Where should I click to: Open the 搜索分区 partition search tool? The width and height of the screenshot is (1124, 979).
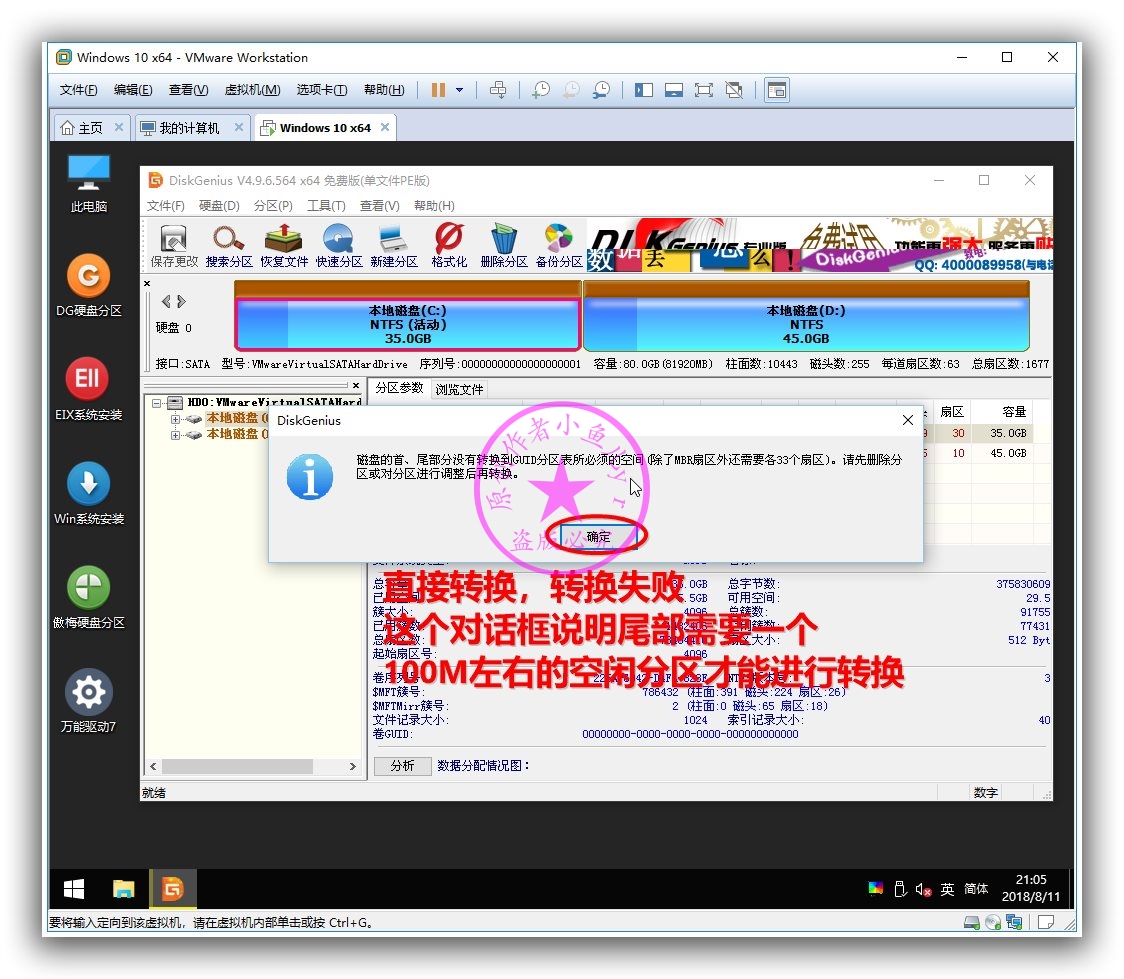point(228,243)
